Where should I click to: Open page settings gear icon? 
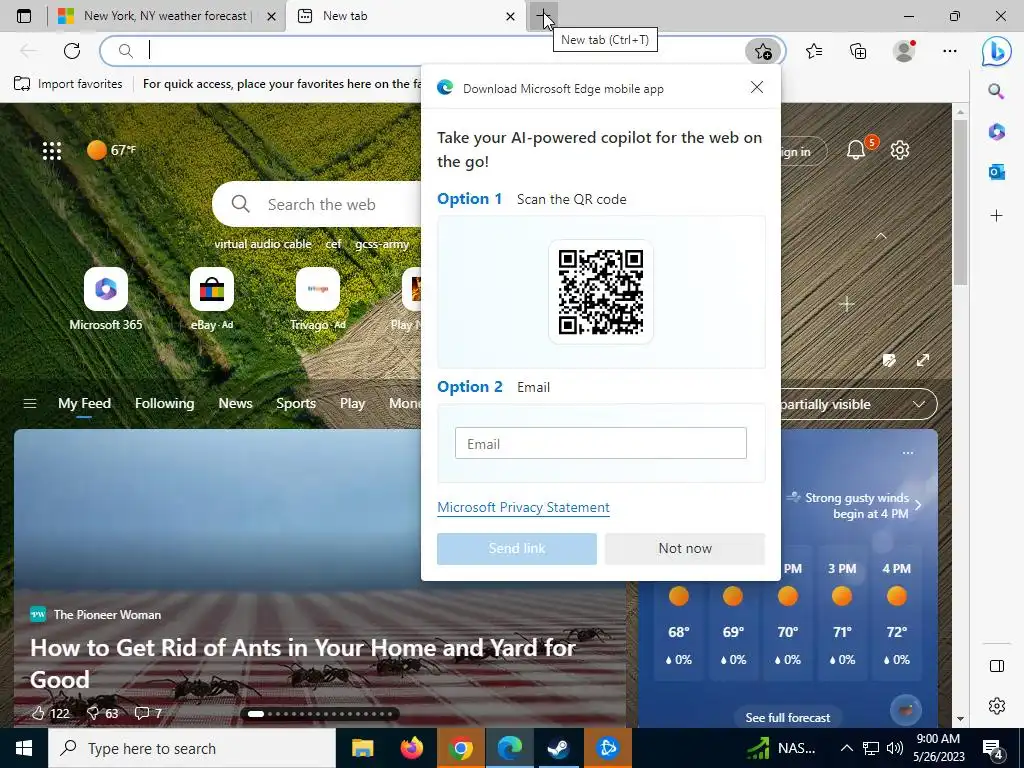point(900,150)
